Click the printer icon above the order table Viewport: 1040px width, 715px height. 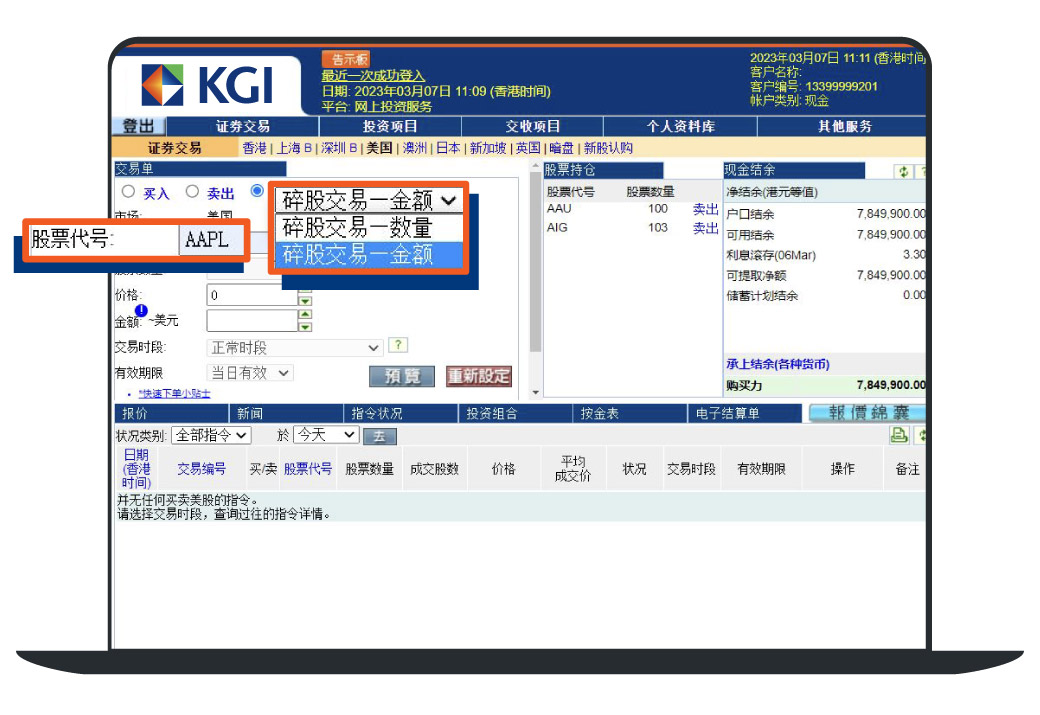898,435
